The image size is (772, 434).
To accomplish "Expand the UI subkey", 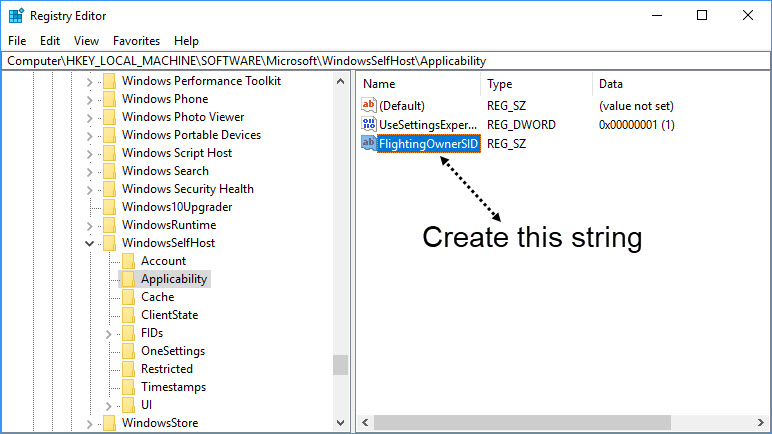I will 108,406.
